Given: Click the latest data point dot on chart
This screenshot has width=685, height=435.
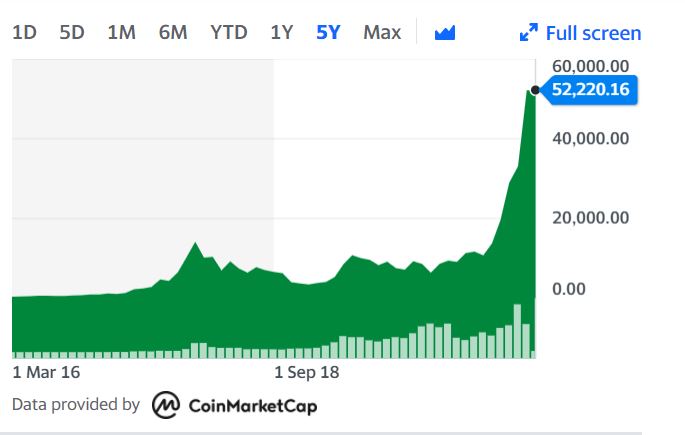Looking at the screenshot, I should 535,90.
